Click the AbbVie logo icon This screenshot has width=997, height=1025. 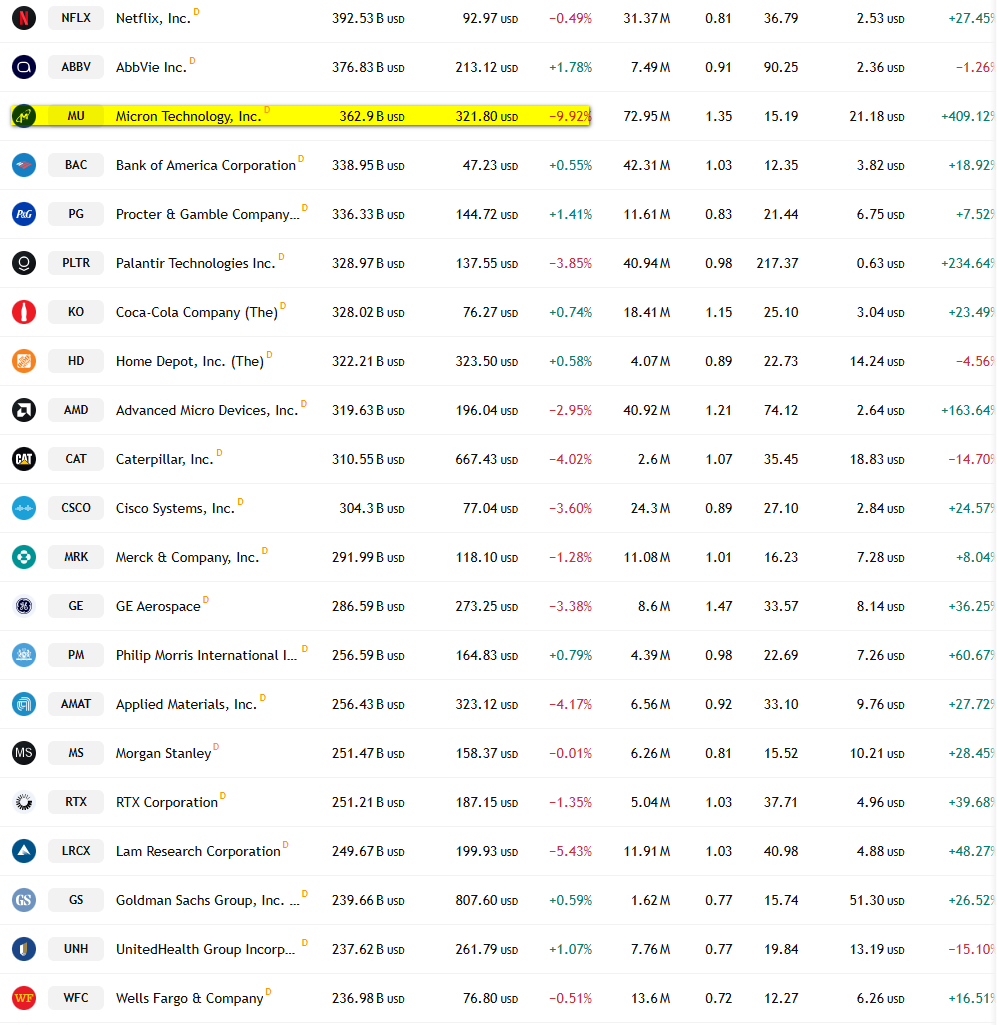pyautogui.click(x=24, y=67)
